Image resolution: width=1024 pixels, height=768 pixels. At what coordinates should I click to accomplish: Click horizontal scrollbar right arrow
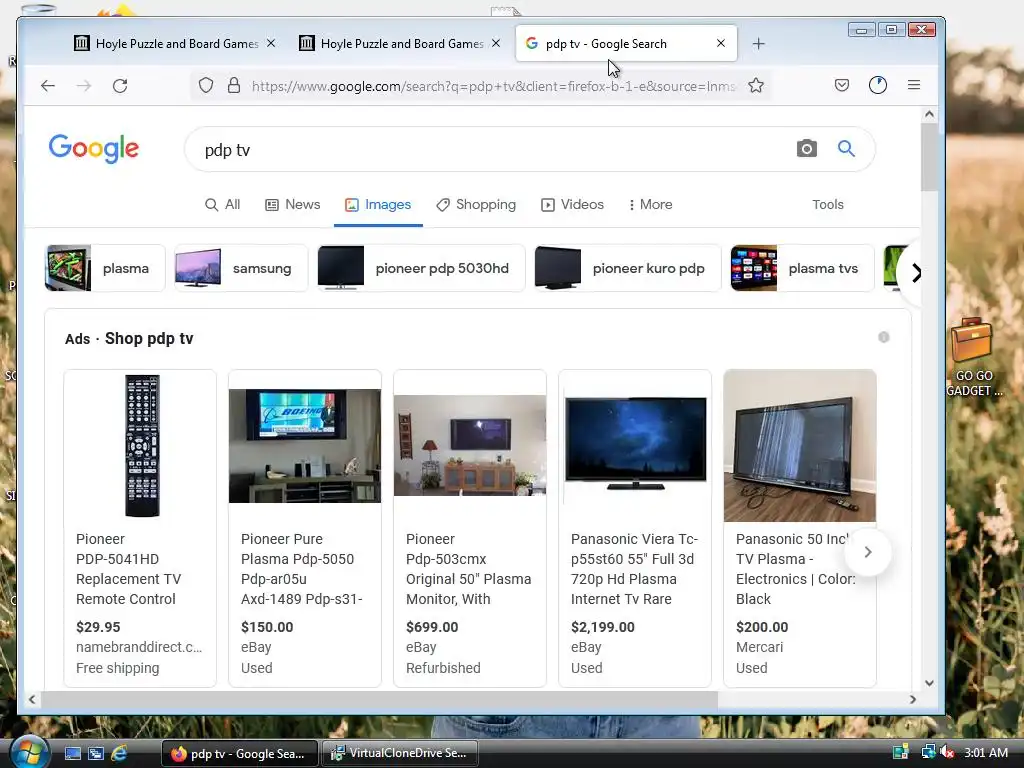912,699
